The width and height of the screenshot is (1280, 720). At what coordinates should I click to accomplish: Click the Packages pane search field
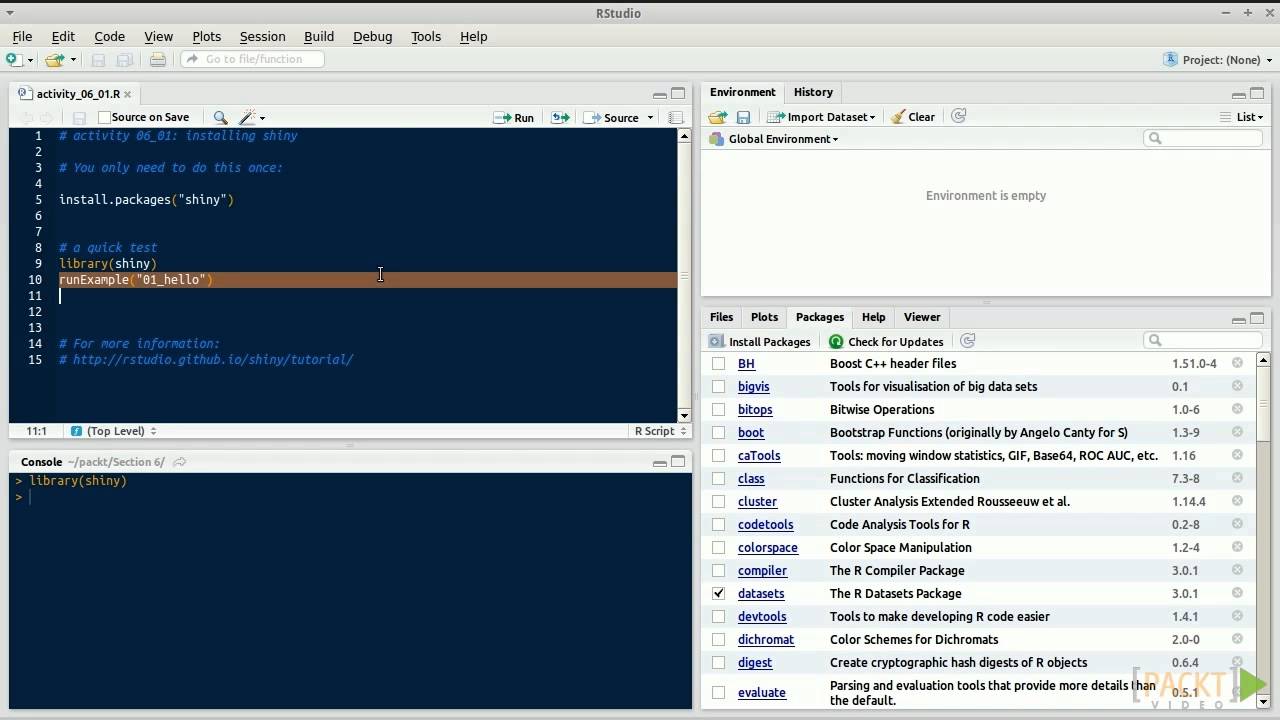1203,340
